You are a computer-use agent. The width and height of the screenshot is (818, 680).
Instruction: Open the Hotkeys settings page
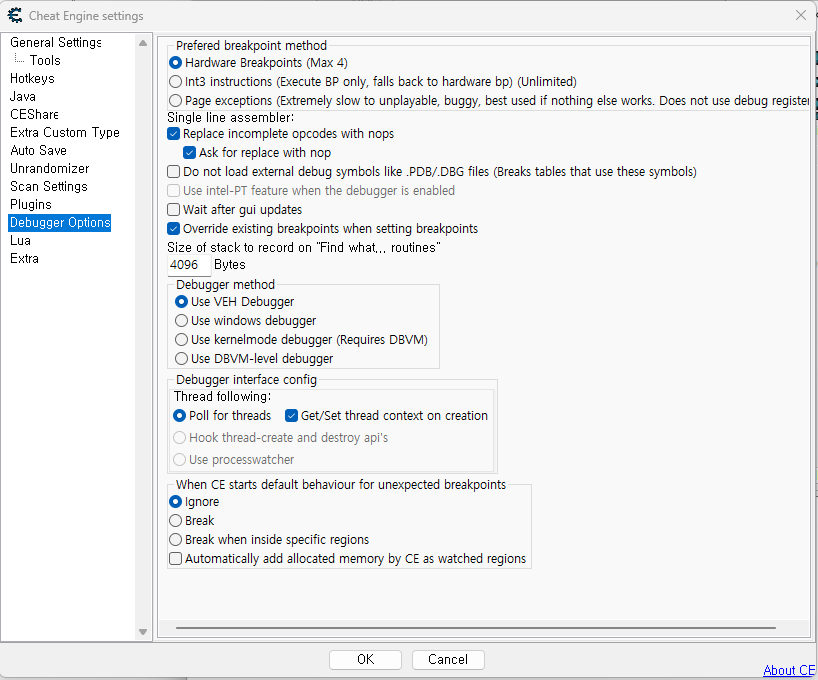click(x=32, y=78)
